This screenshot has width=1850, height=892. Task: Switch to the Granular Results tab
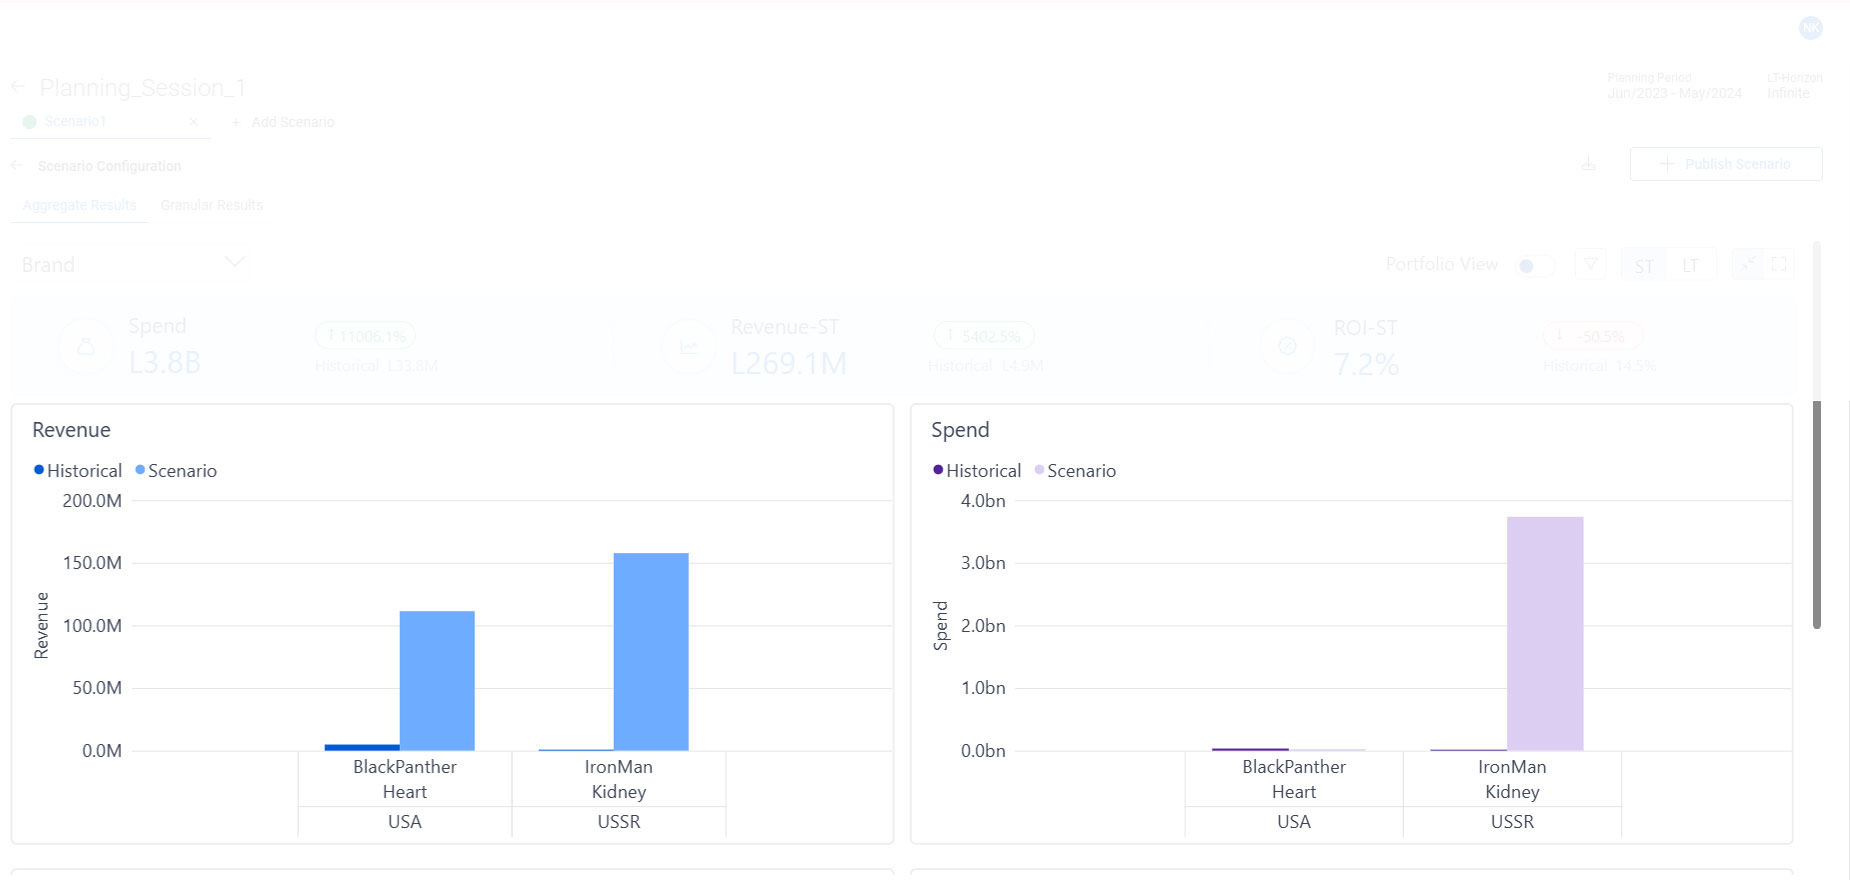[211, 205]
